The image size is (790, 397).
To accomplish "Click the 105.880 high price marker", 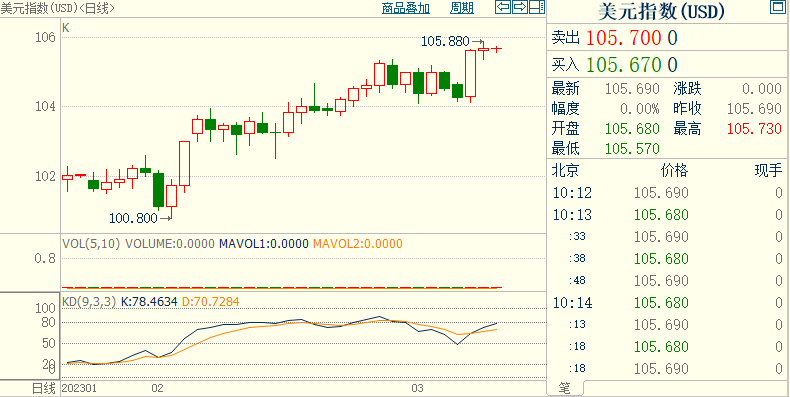I will coord(445,41).
